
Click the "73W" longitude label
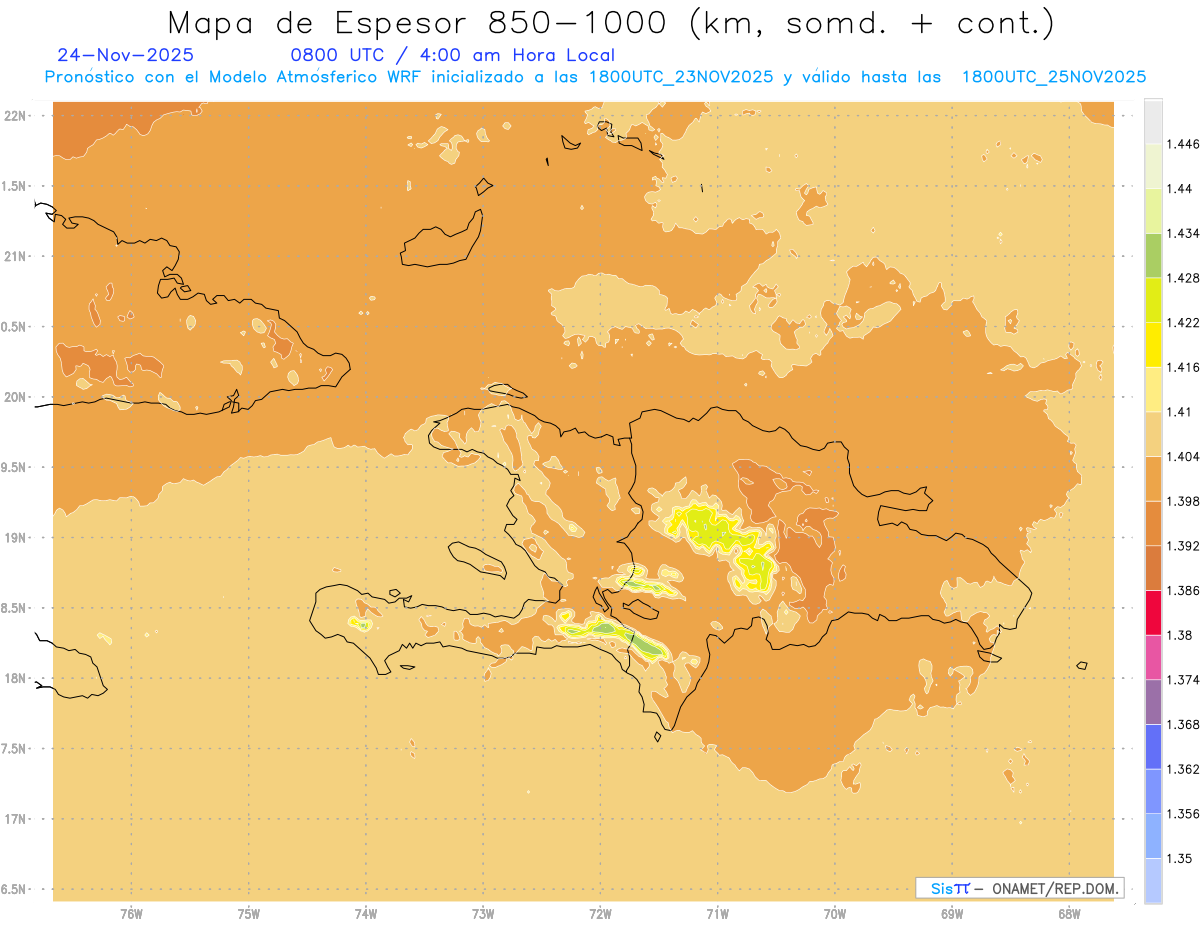click(483, 914)
